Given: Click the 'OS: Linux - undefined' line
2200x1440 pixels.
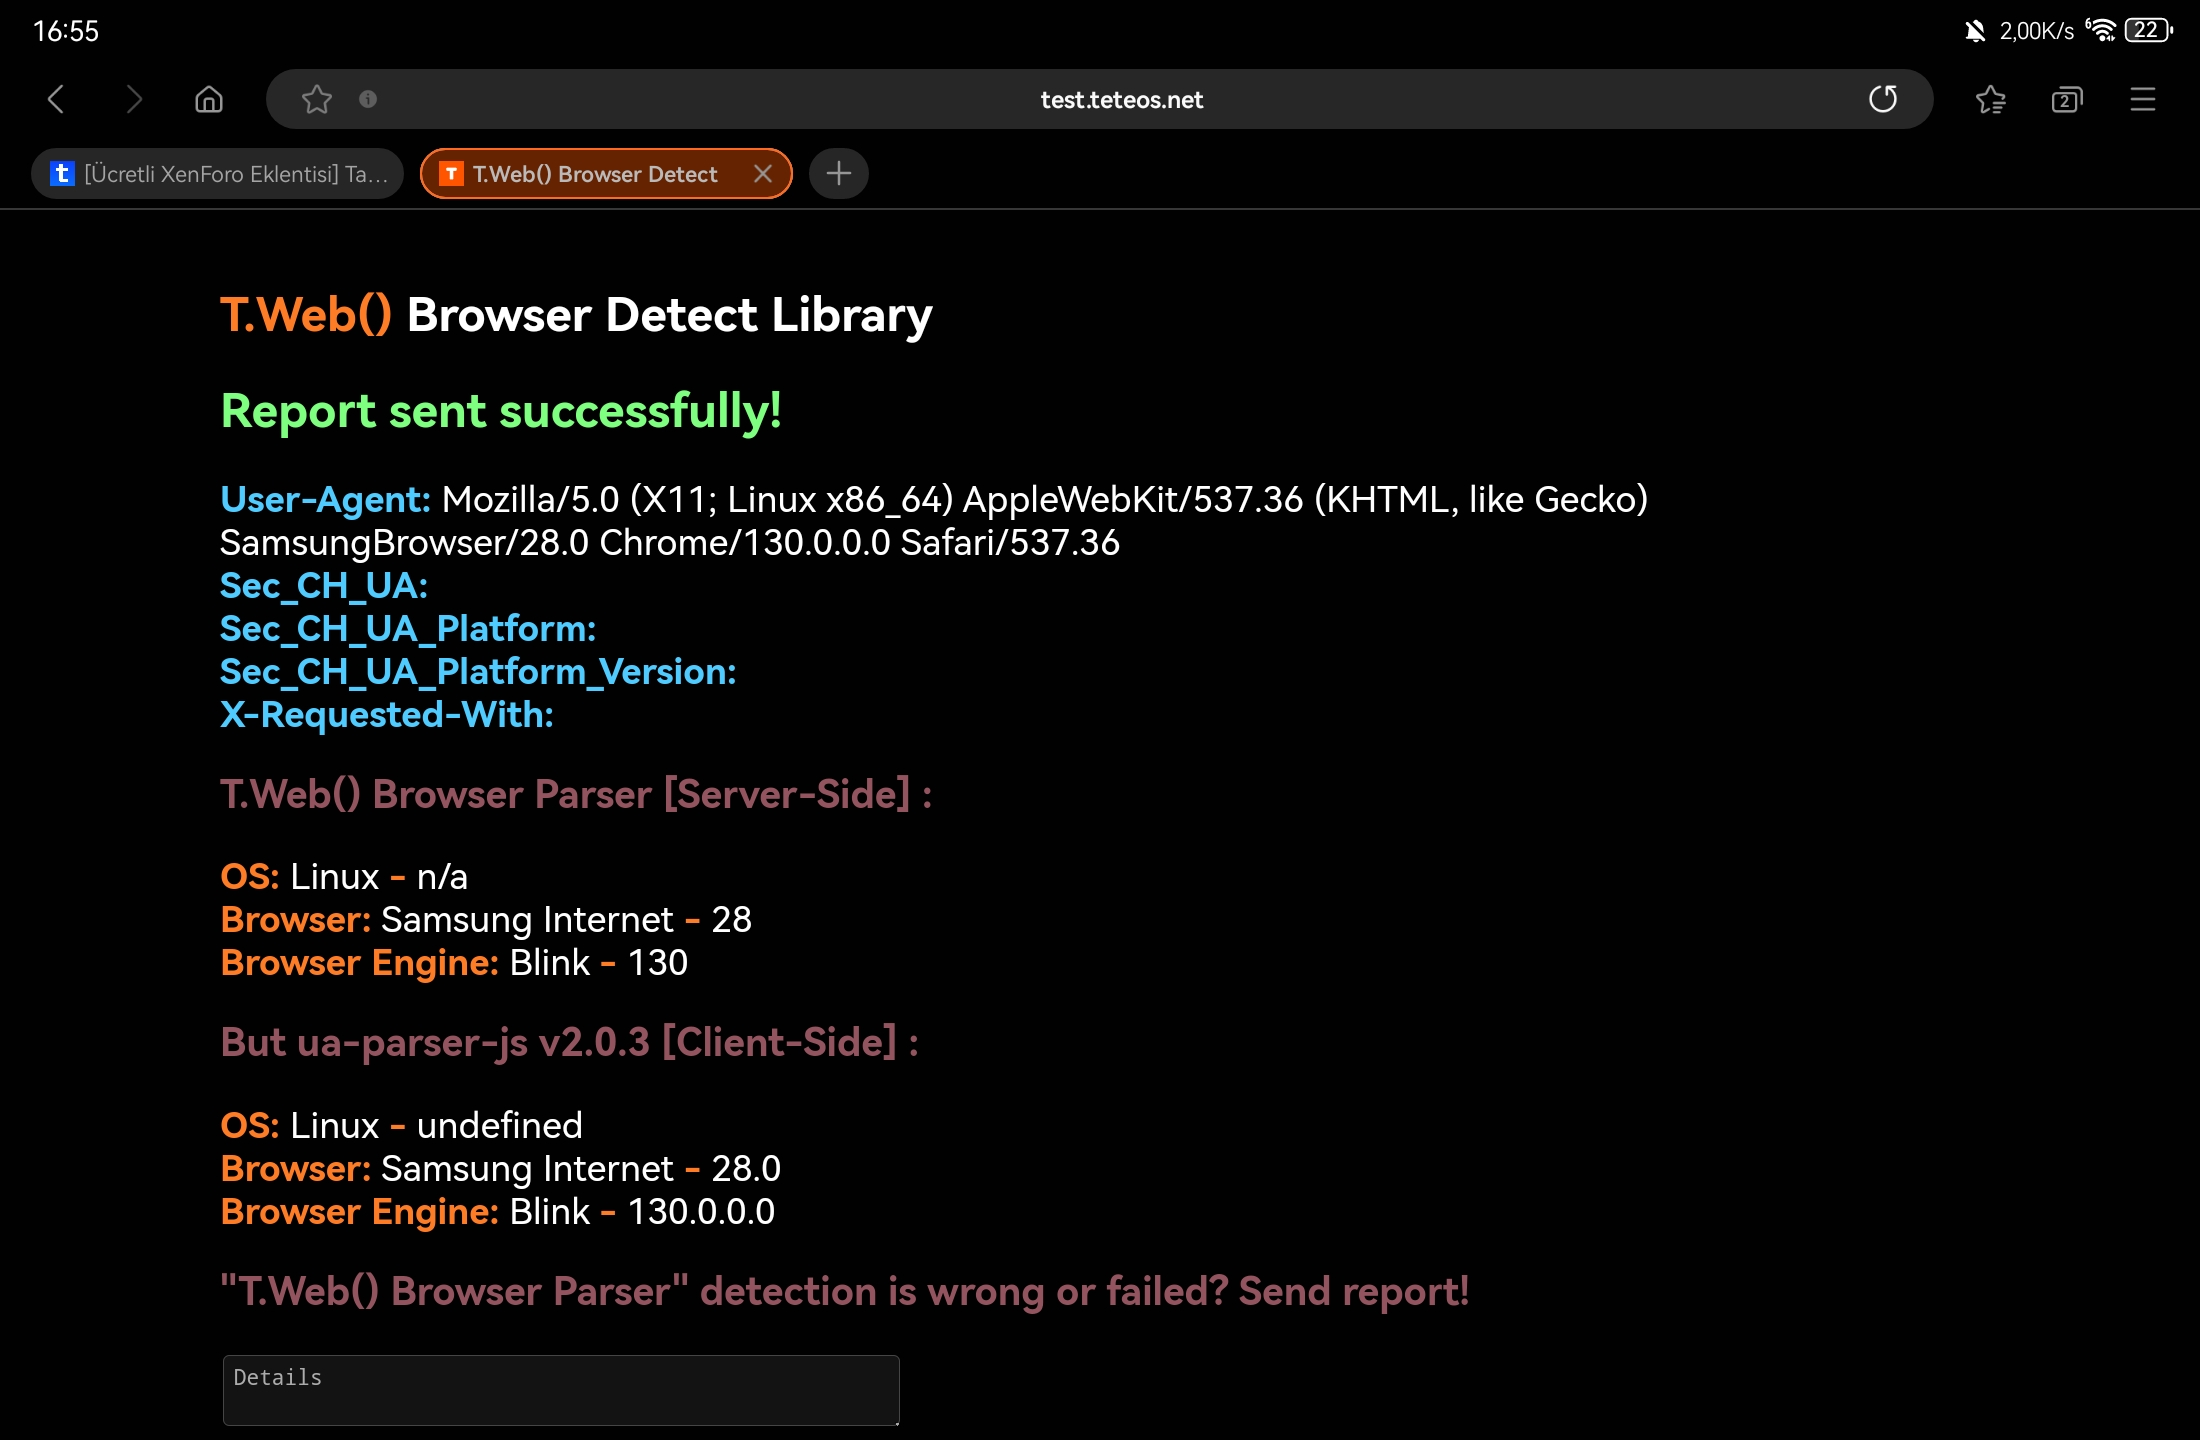Looking at the screenshot, I should click(x=401, y=1125).
